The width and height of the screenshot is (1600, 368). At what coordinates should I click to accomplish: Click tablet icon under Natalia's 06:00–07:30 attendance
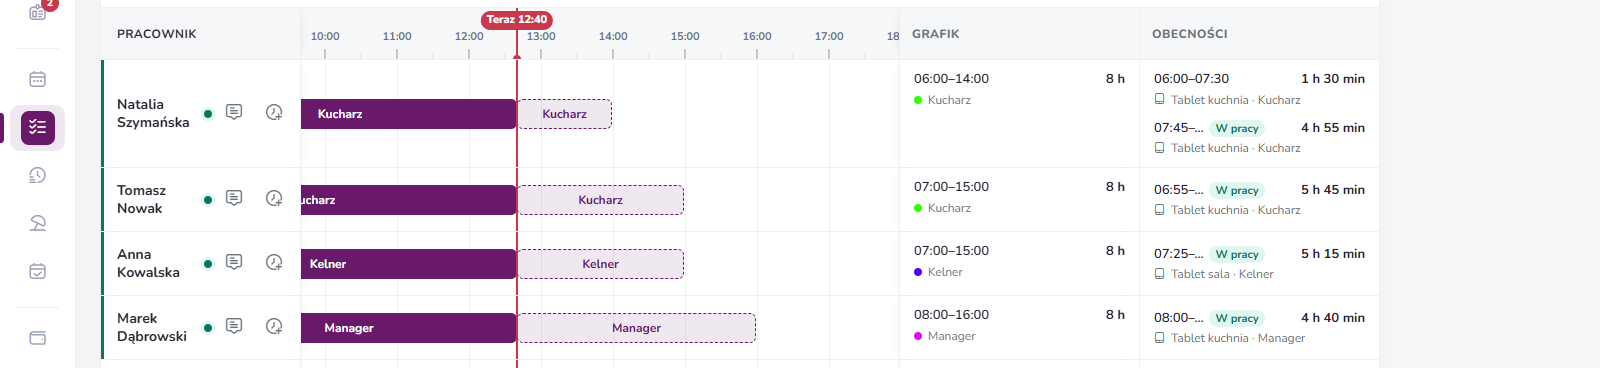(1160, 99)
